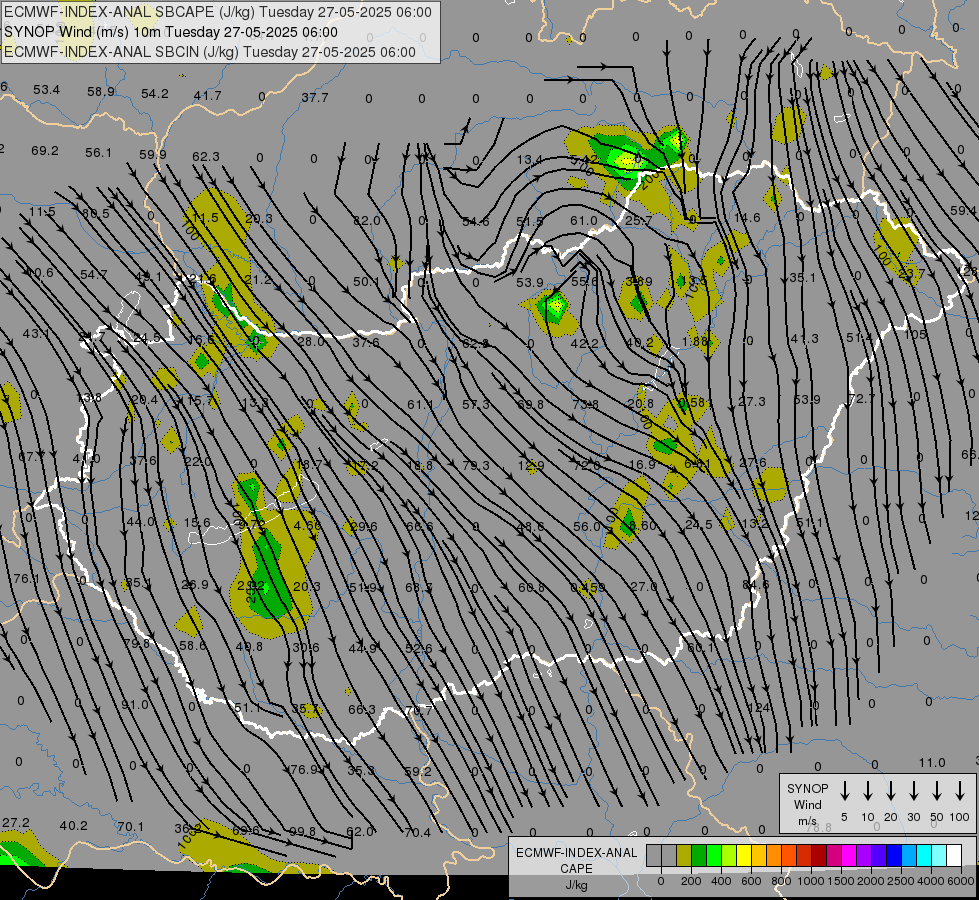
Task: Click the map value '37.7'
Action: pos(315,97)
